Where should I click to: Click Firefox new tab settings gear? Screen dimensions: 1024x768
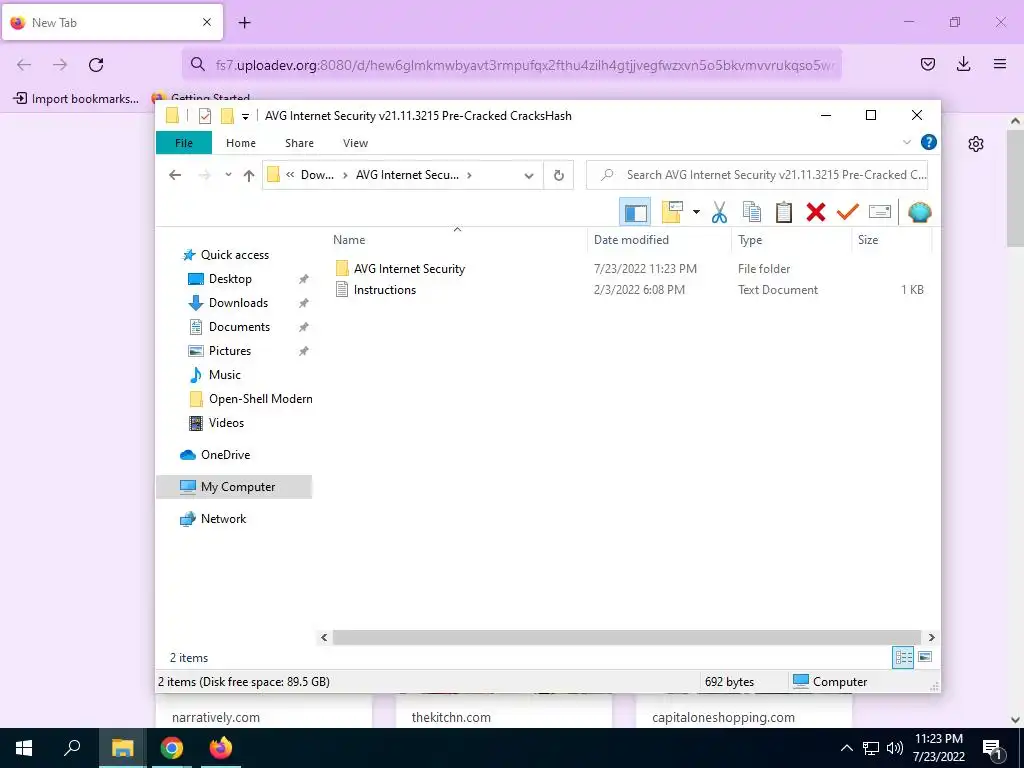tap(976, 144)
